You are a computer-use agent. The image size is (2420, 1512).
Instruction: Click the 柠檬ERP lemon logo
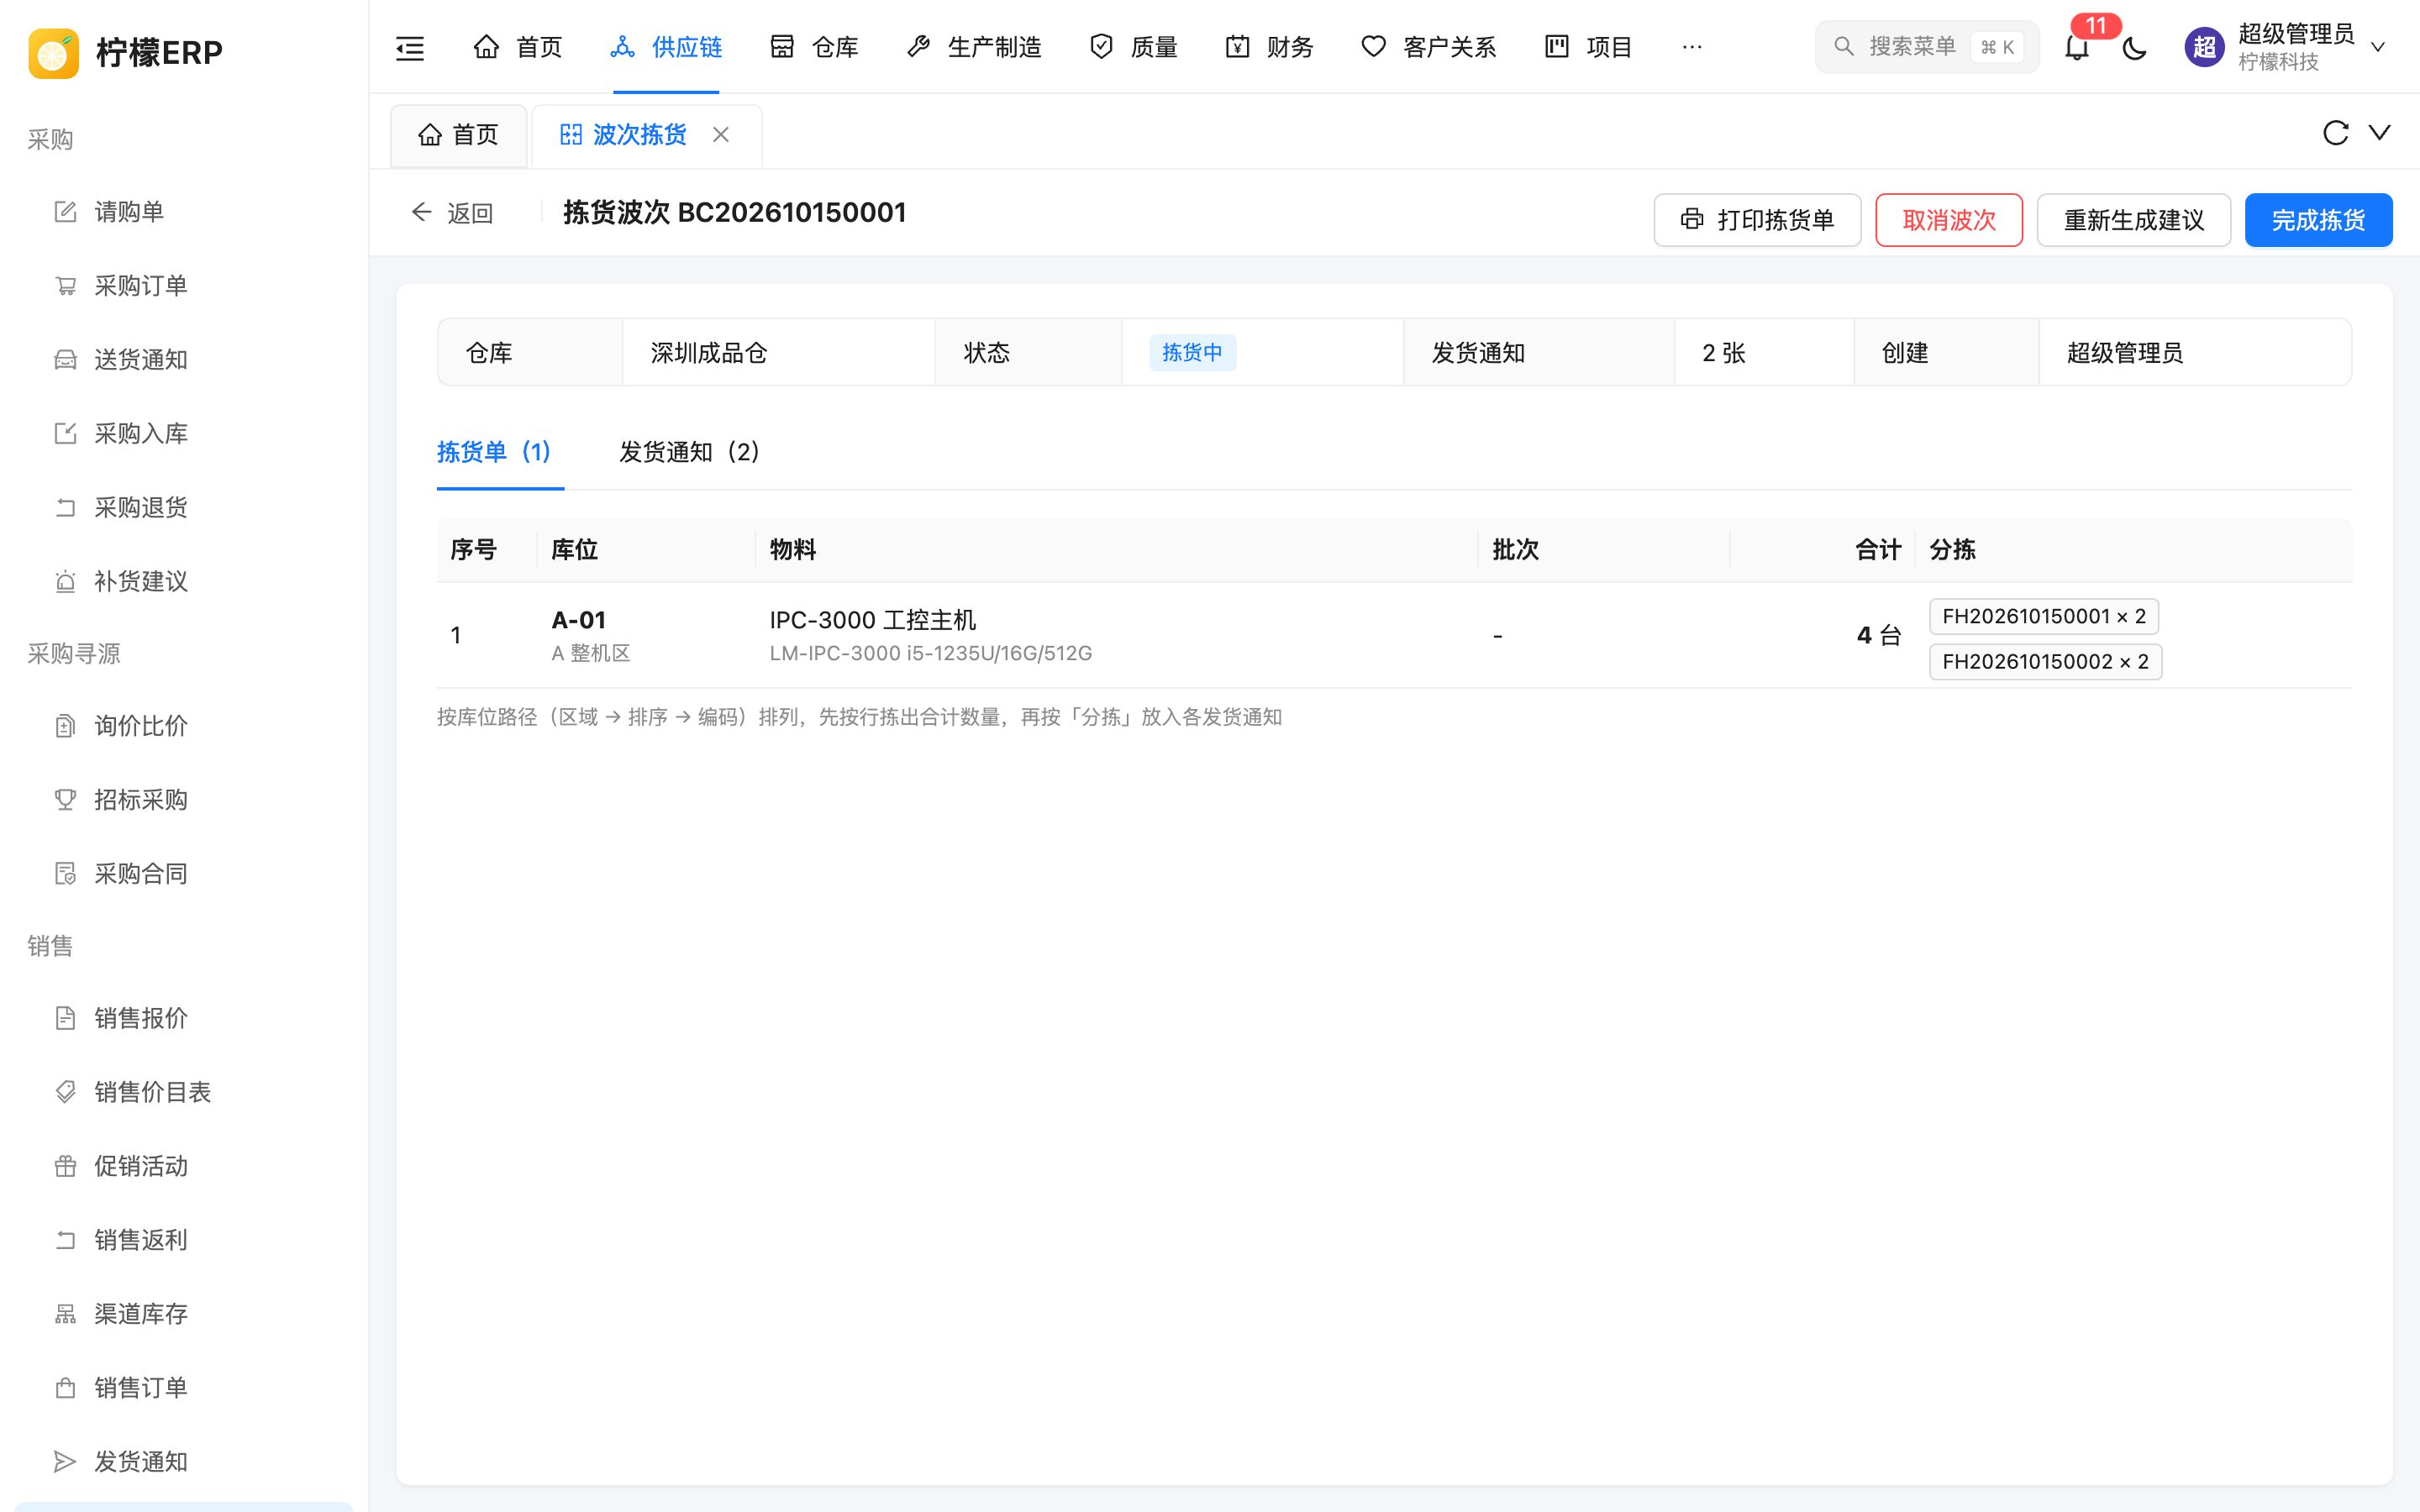54,52
